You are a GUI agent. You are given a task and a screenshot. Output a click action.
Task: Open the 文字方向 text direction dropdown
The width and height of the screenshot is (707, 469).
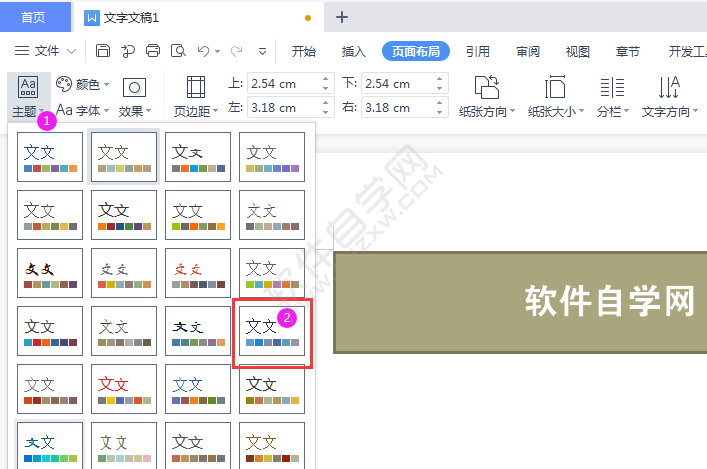point(670,97)
